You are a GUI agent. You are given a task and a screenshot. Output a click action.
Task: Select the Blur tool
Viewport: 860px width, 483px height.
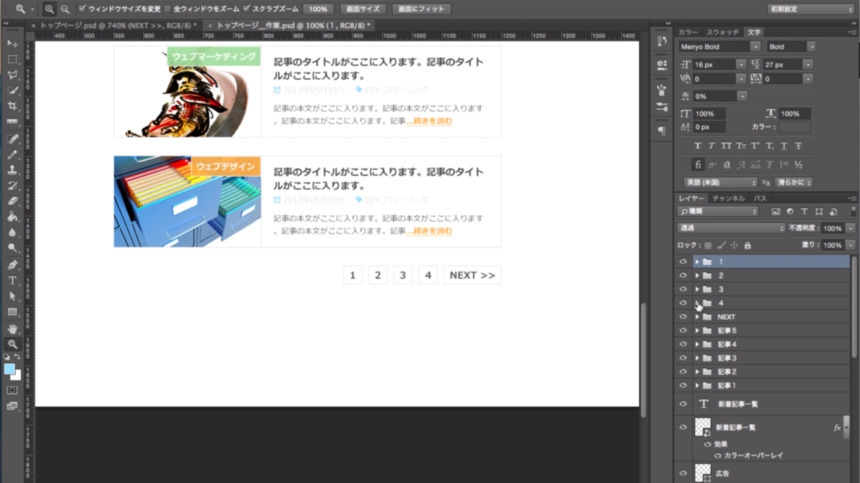click(12, 232)
